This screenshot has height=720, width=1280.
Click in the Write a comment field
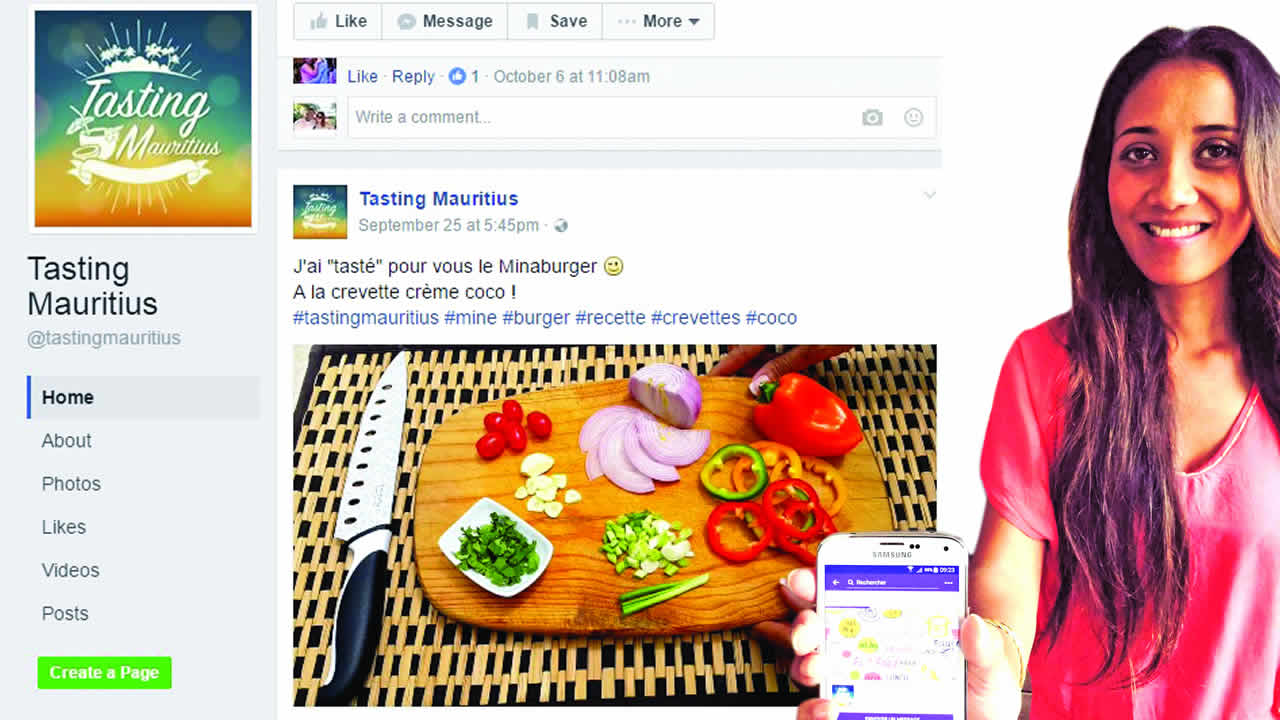point(600,117)
